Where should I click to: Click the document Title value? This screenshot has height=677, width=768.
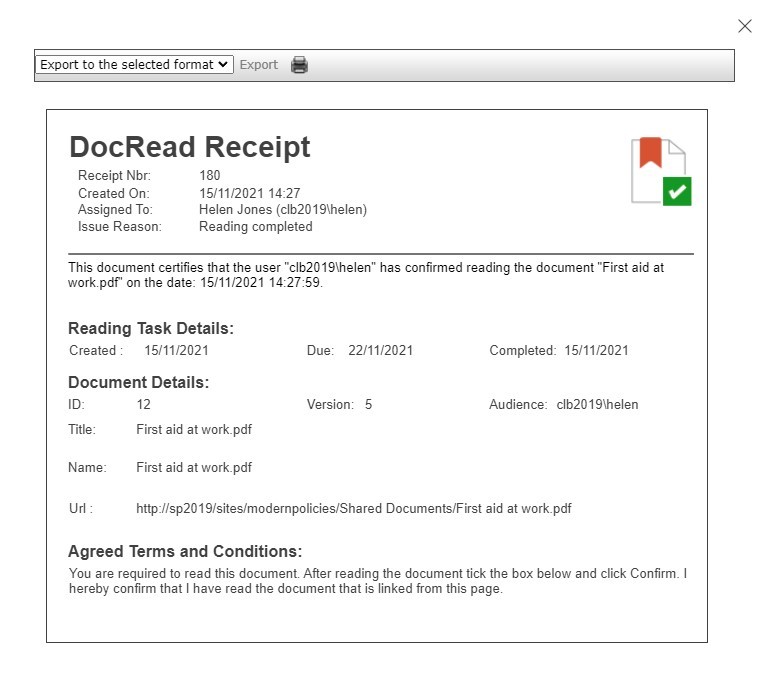pyautogui.click(x=194, y=430)
